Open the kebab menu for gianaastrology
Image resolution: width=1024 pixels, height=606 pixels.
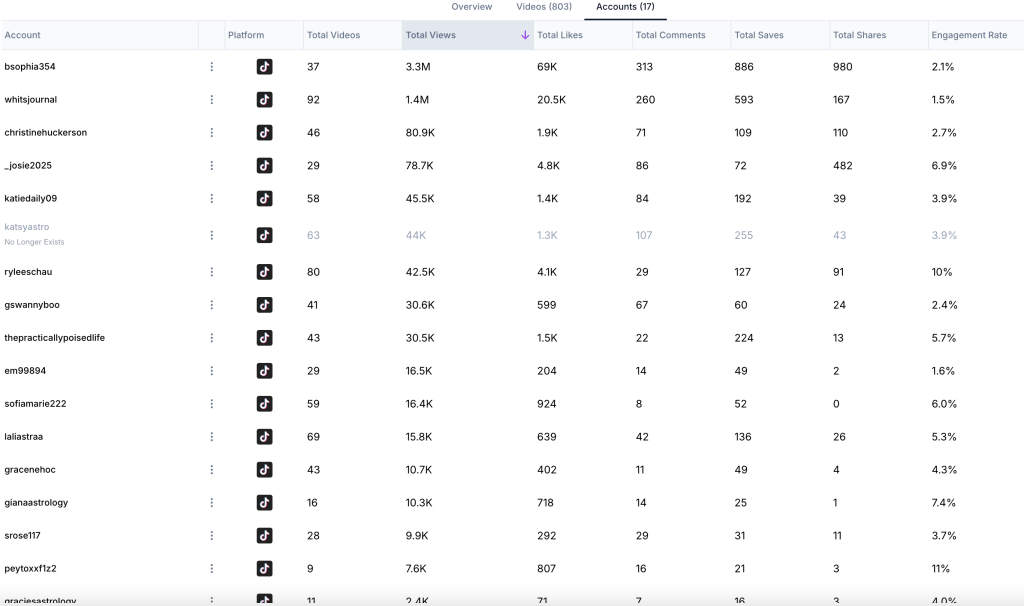click(211, 503)
